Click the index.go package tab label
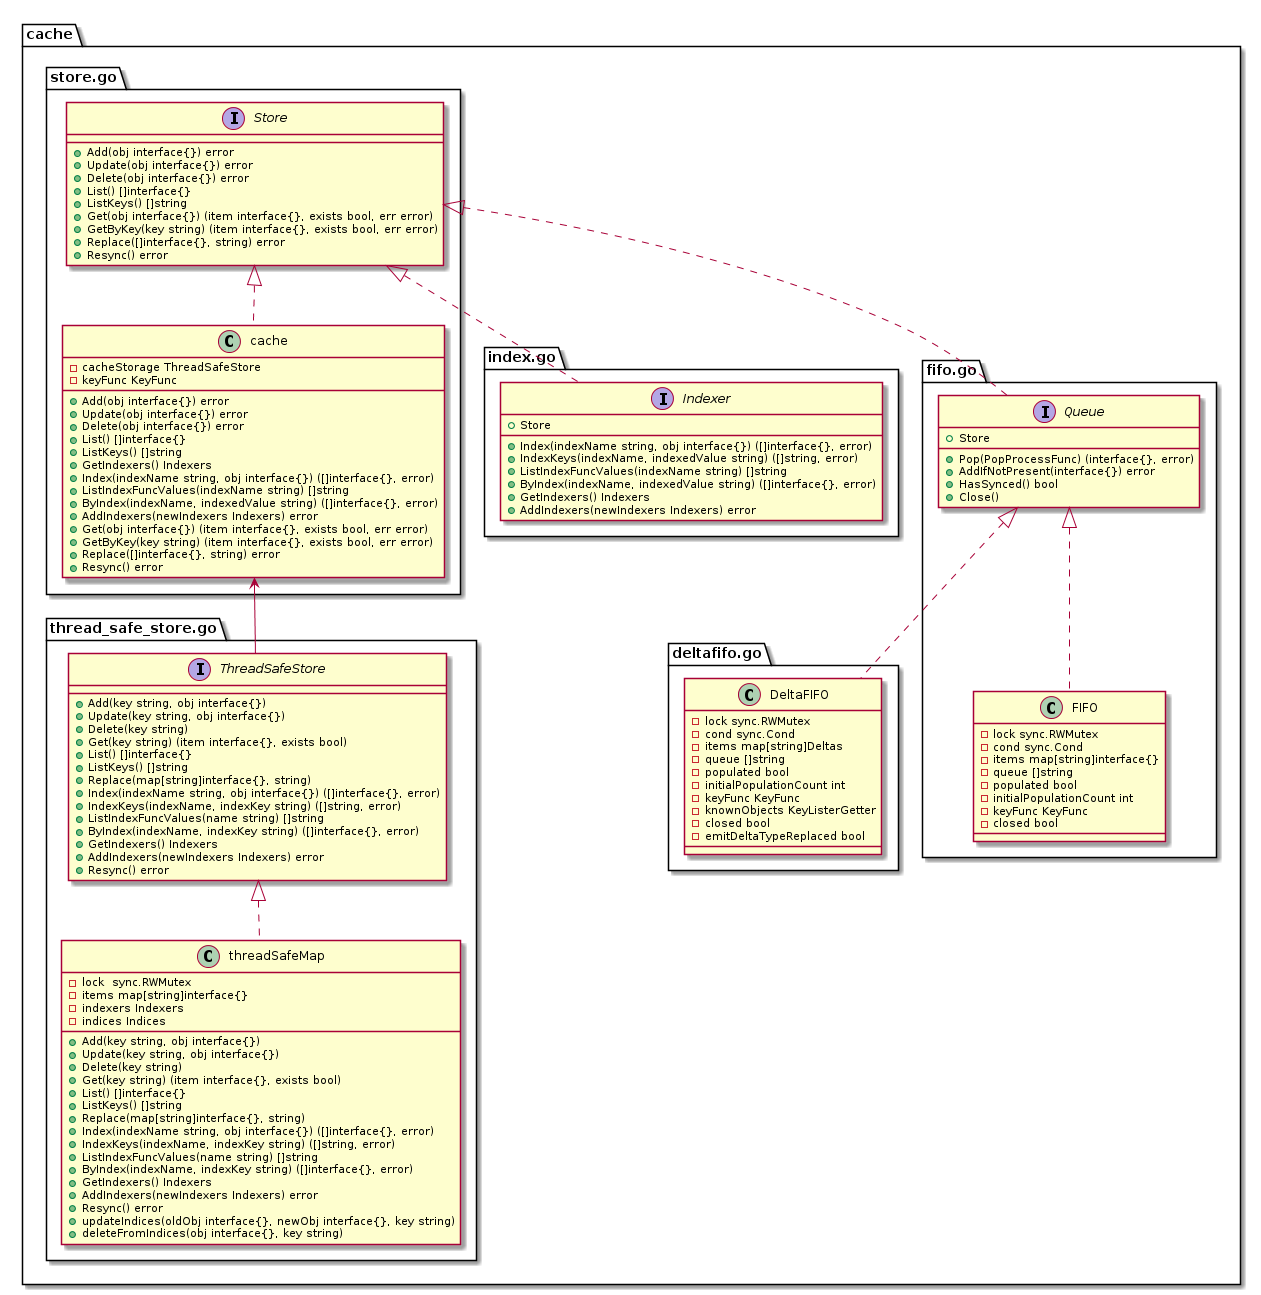The height and width of the screenshot is (1295, 1261). point(521,357)
